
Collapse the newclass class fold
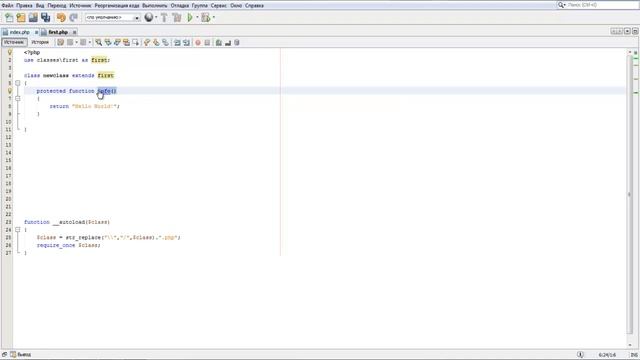point(18,83)
